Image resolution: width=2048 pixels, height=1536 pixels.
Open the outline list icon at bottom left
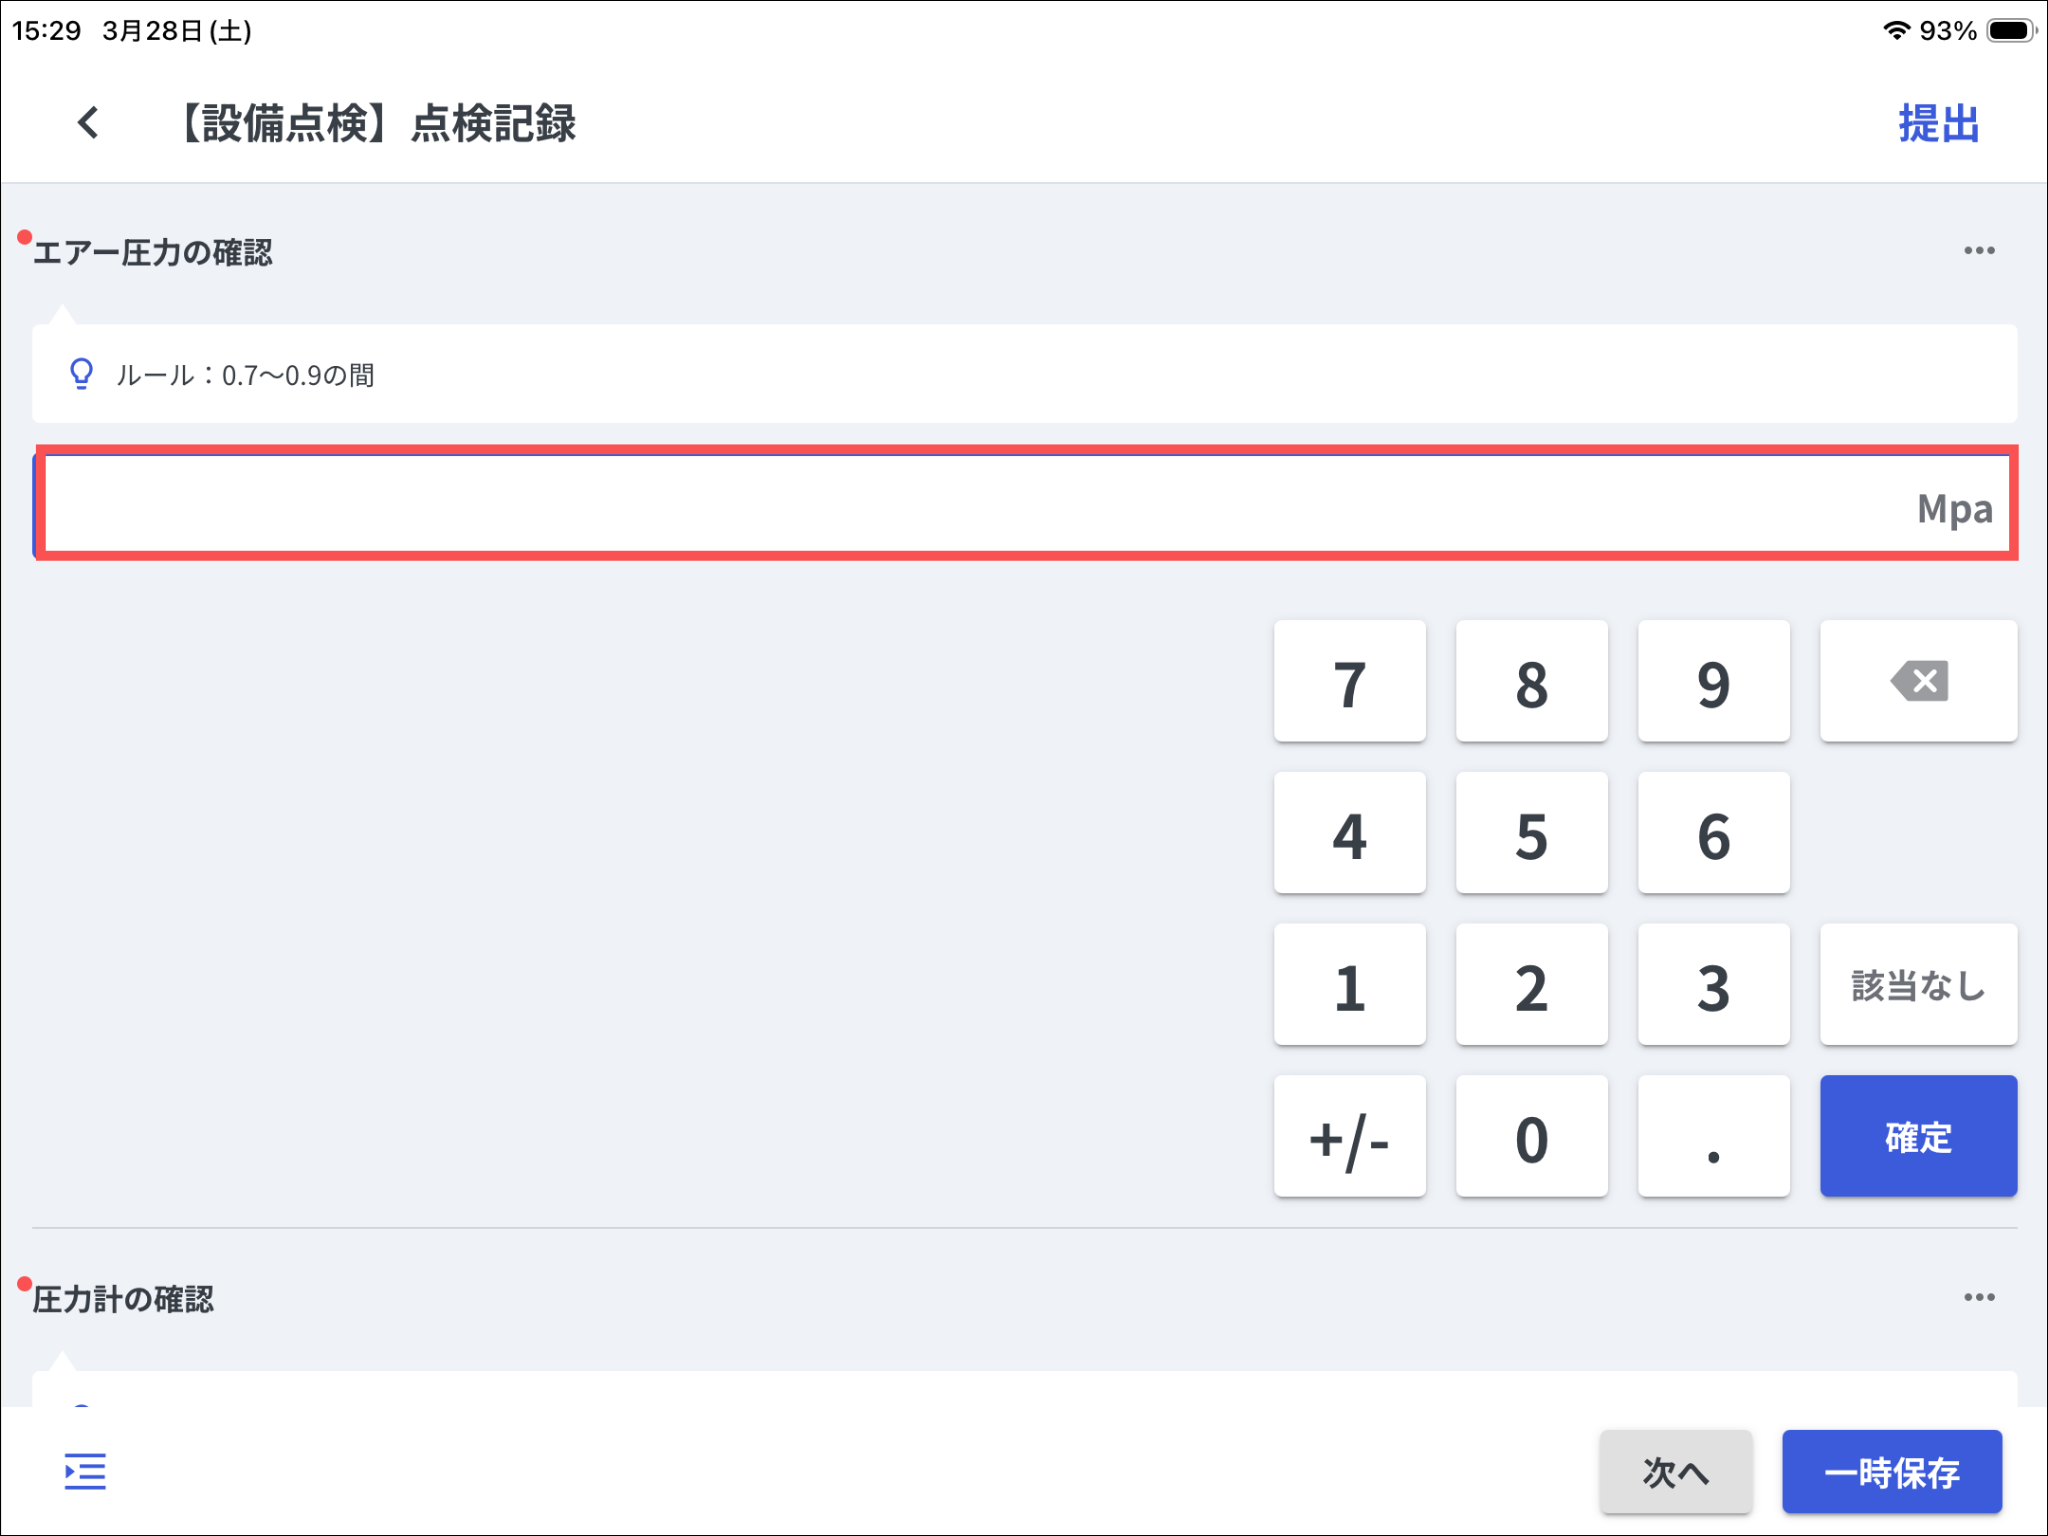[x=85, y=1471]
